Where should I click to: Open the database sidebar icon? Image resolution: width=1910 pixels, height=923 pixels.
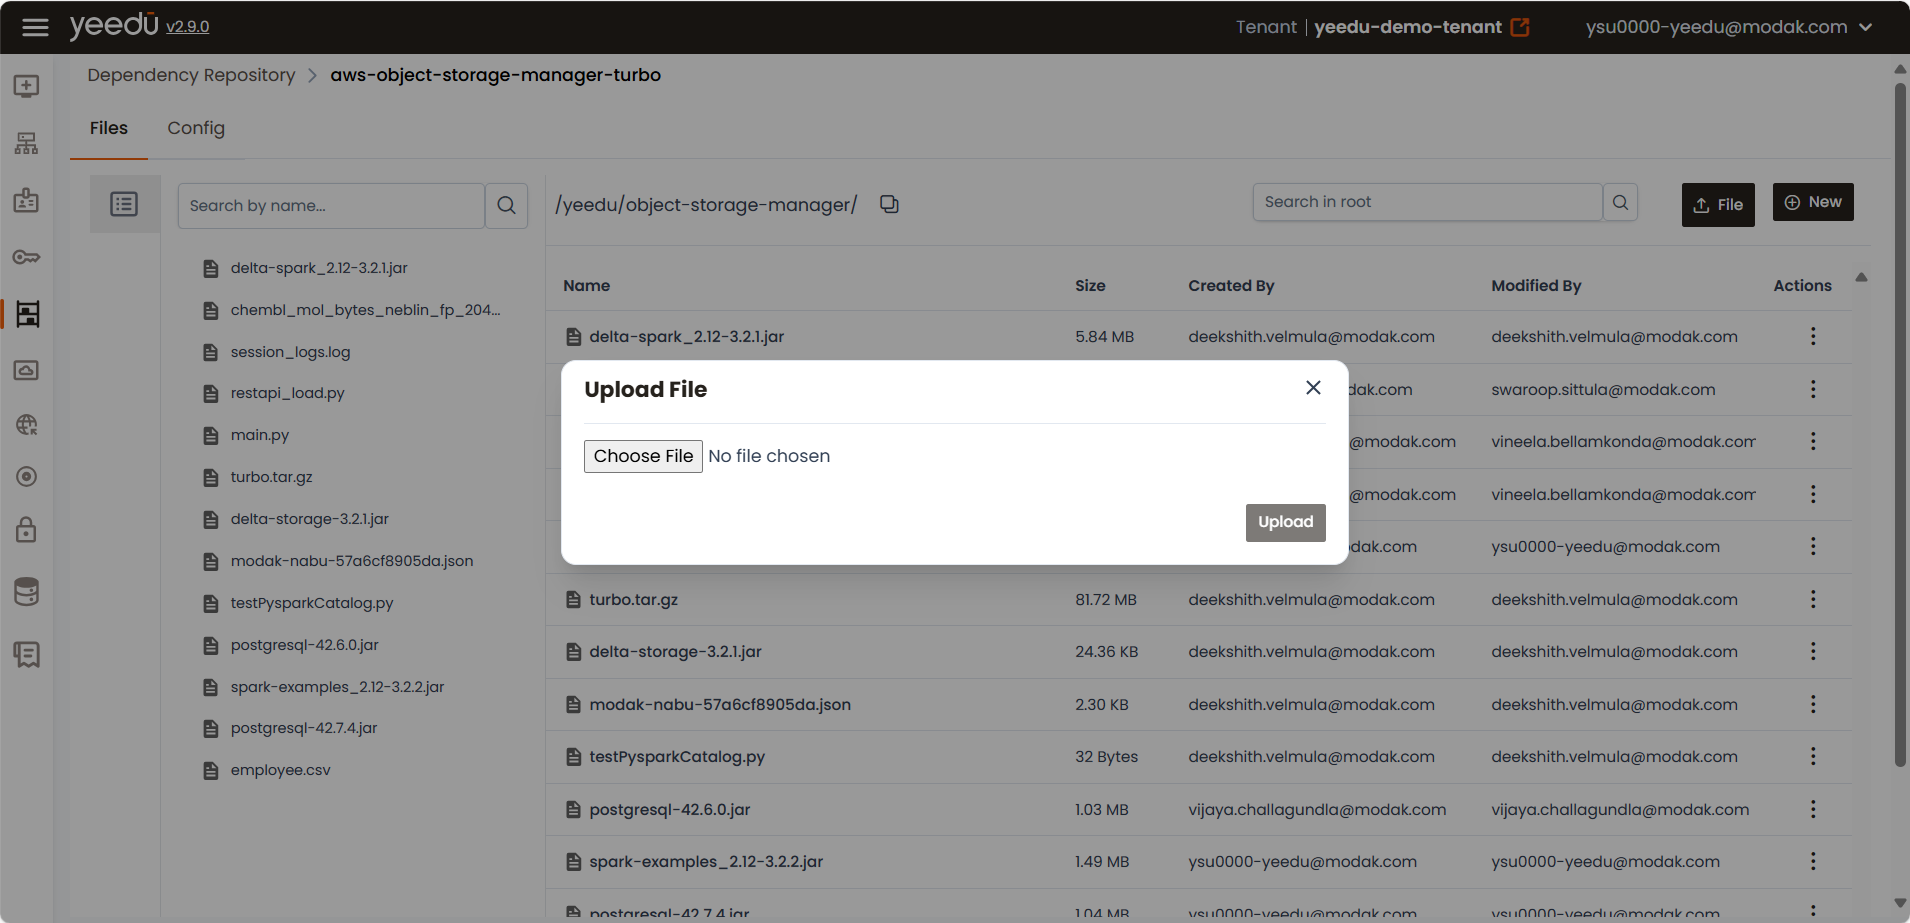27,592
